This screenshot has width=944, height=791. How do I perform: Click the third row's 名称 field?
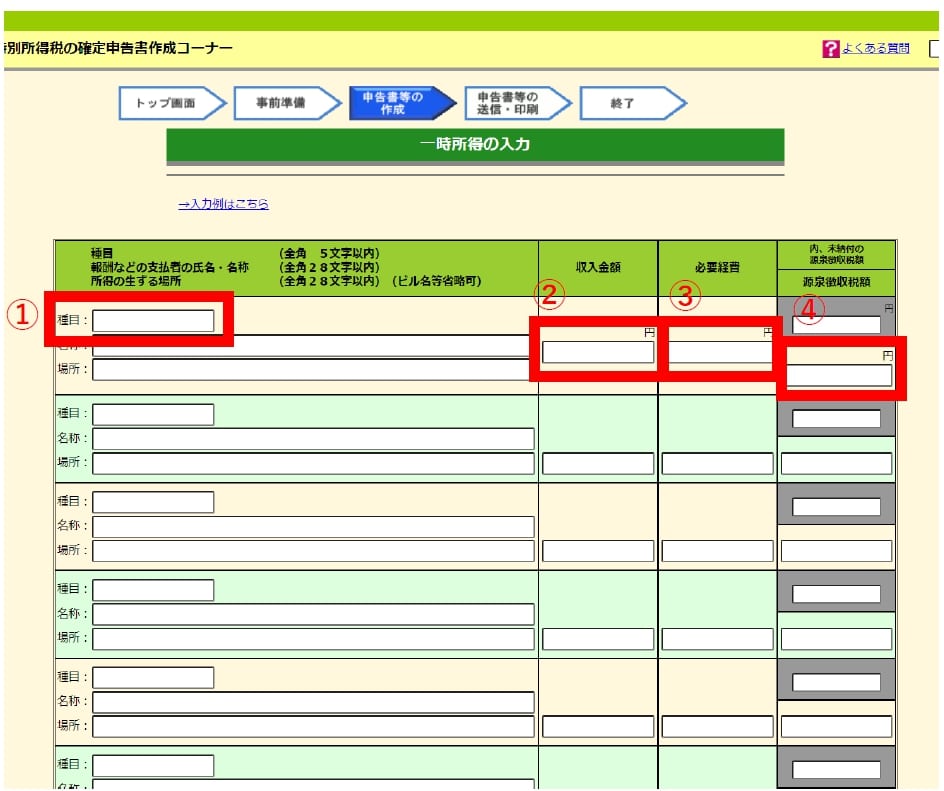click(x=313, y=527)
